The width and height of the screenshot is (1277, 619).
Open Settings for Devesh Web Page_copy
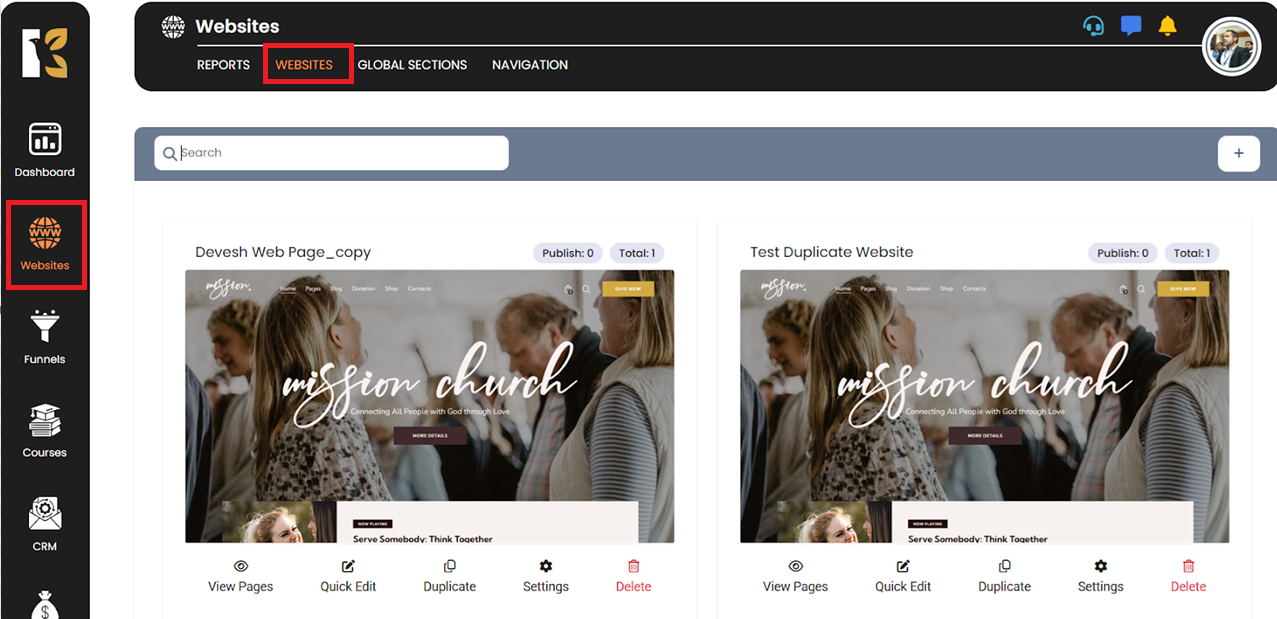[x=545, y=577]
